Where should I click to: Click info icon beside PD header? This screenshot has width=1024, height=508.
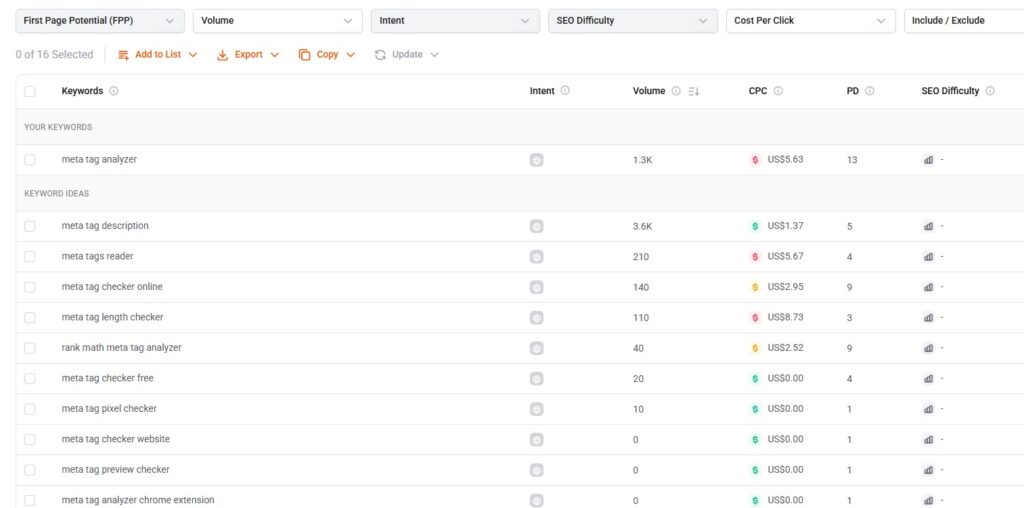pyautogui.click(x=869, y=91)
